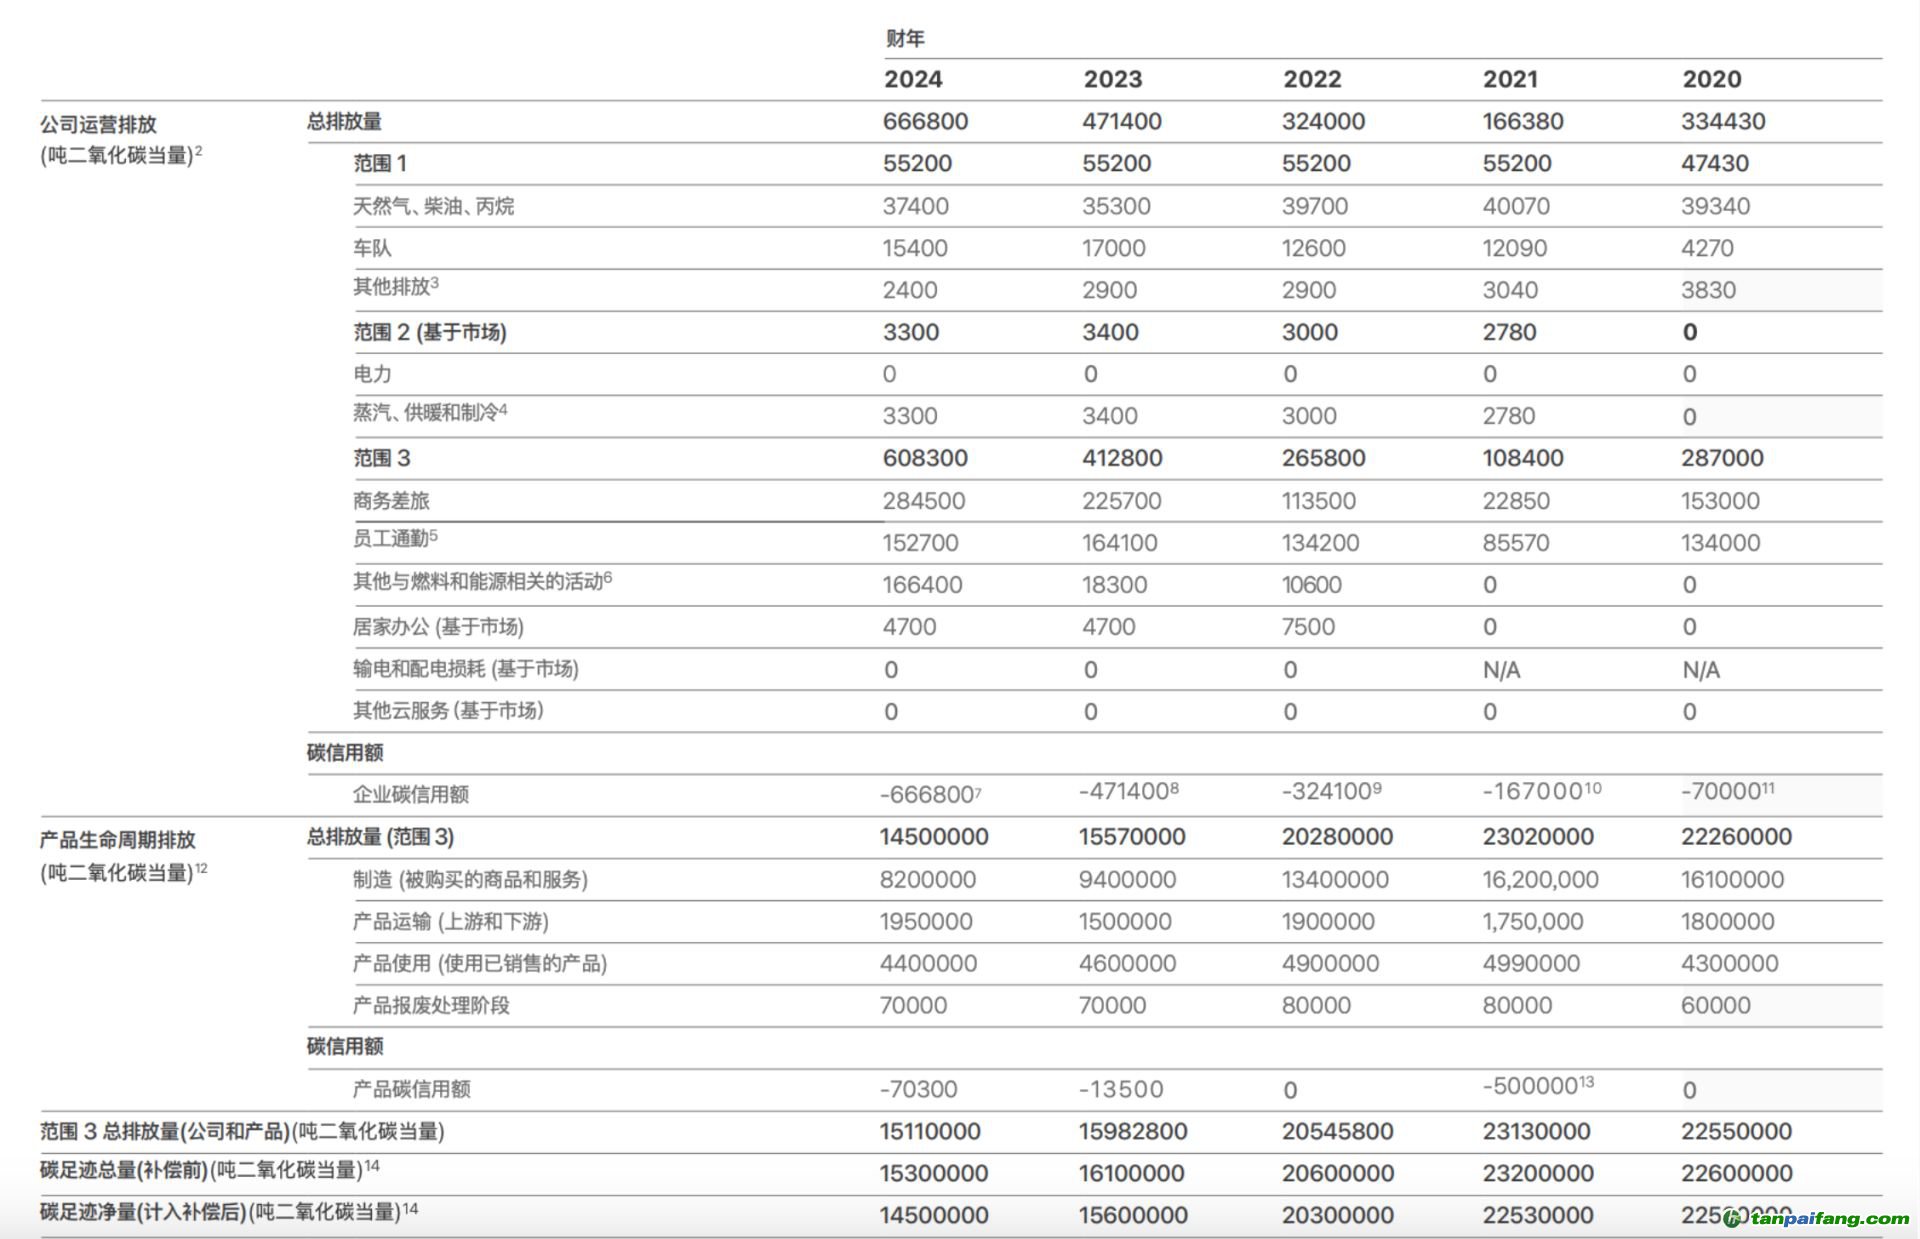
Task: Click the 108400 Scope 3 value
Action: [1523, 458]
